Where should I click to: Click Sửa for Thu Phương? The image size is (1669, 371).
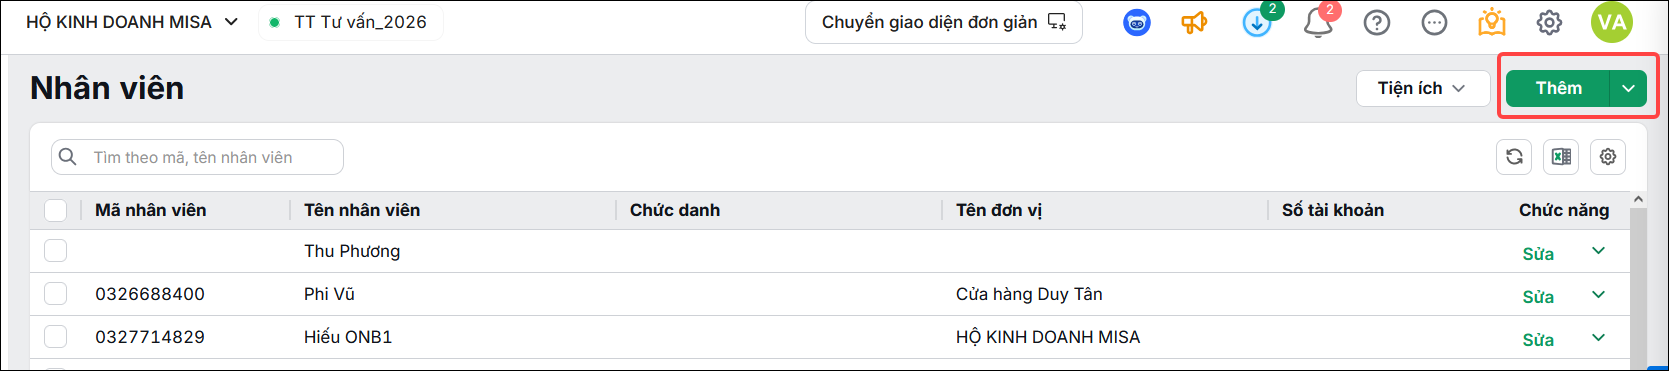pyautogui.click(x=1538, y=254)
